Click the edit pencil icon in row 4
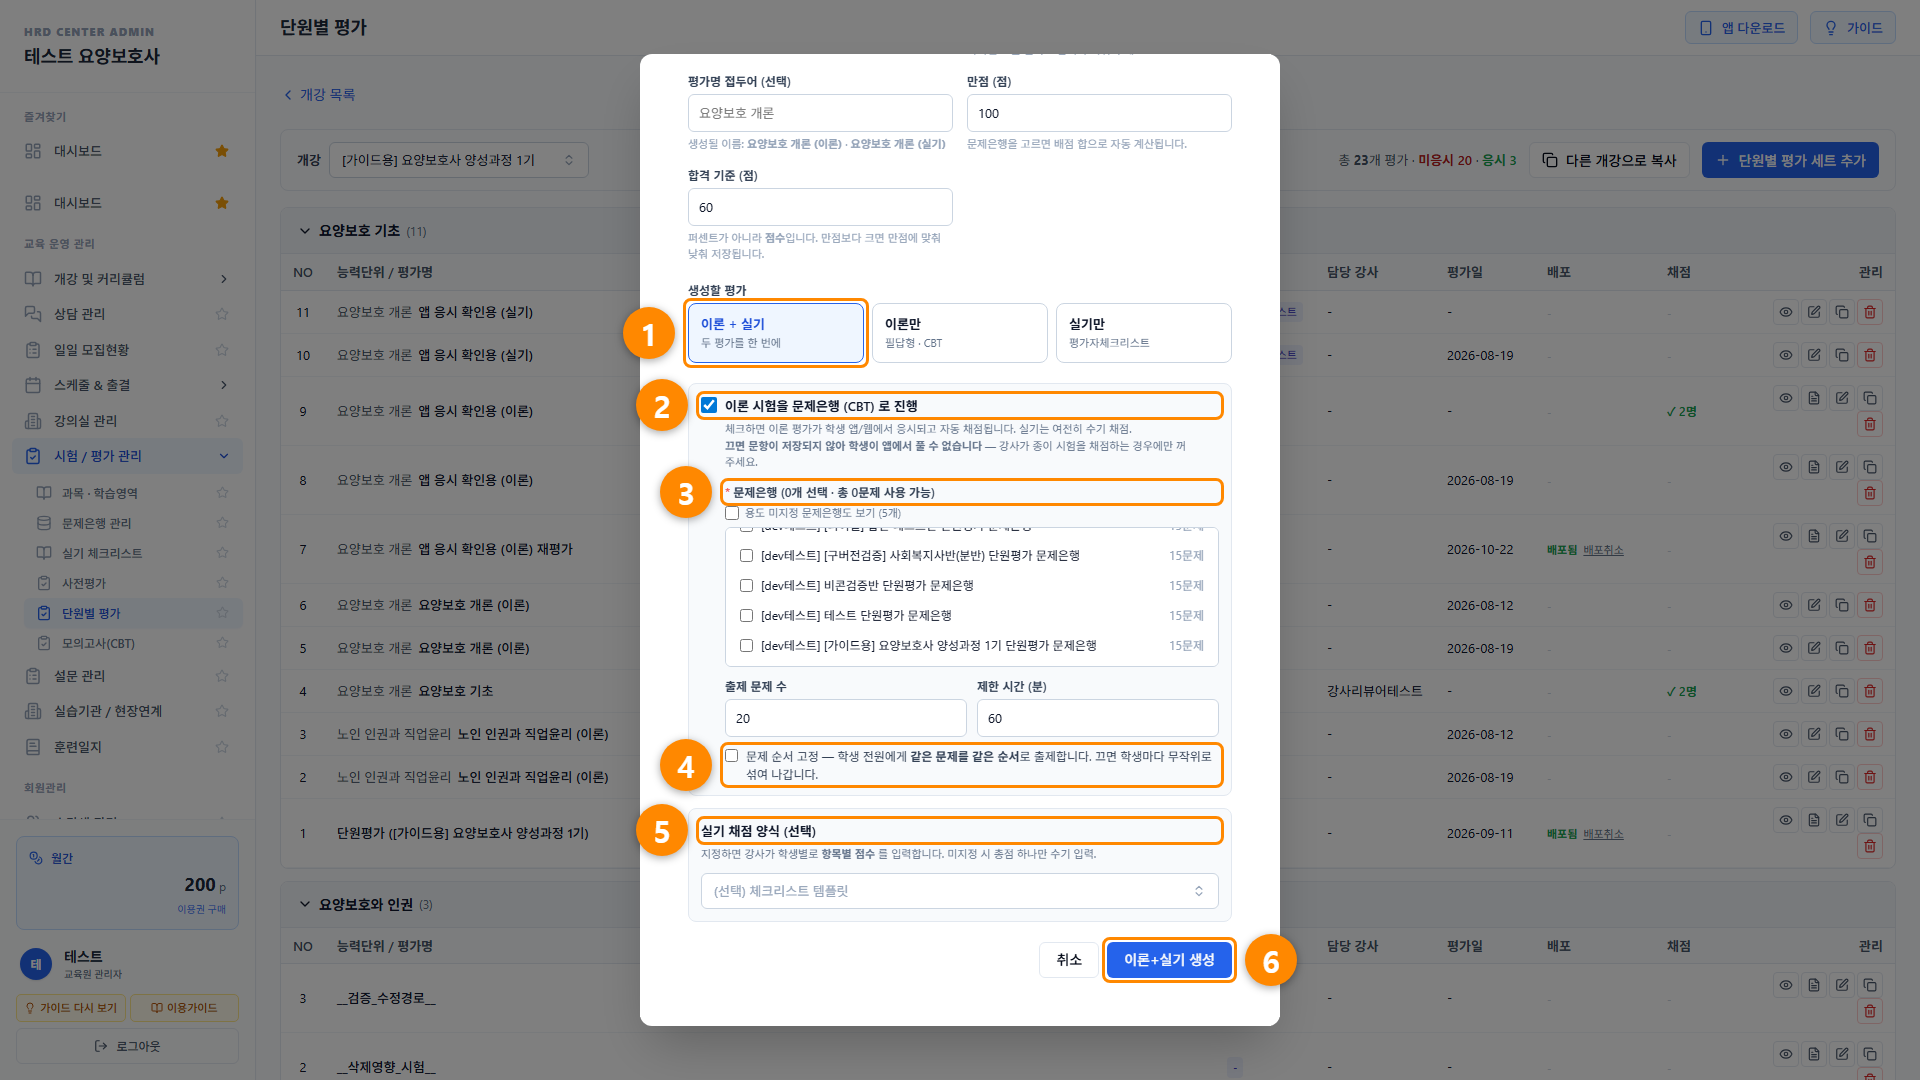This screenshot has height=1080, width=1920. 1813,691
